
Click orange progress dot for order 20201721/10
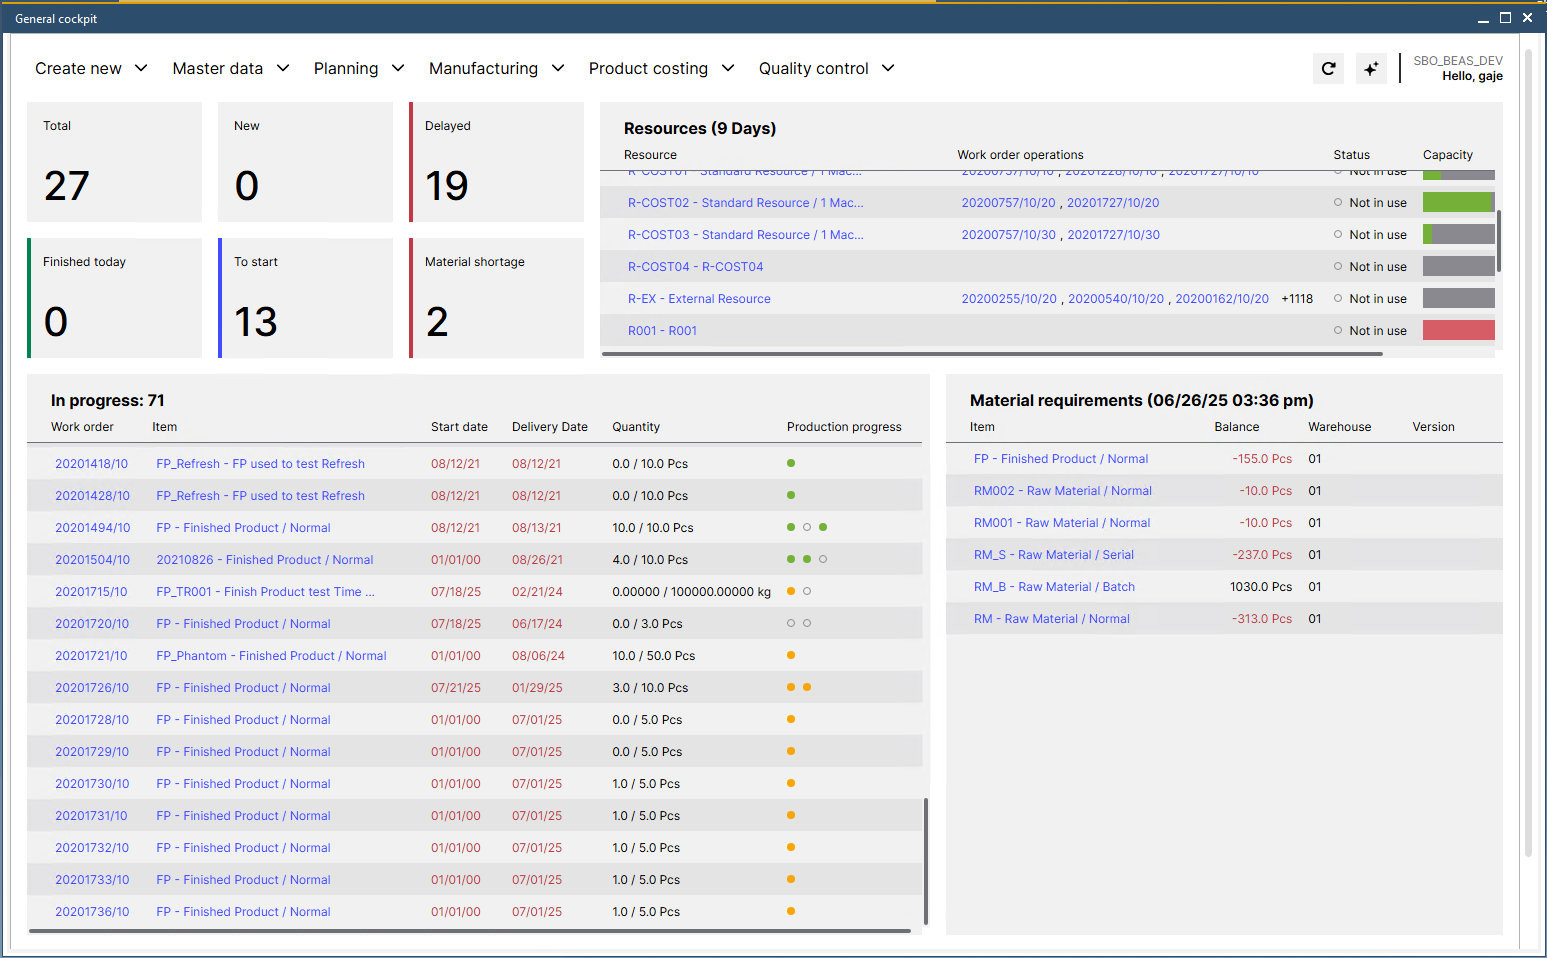point(791,655)
